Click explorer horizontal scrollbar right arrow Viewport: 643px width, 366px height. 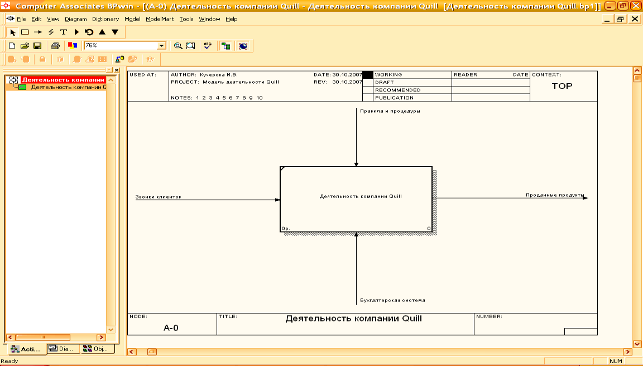click(x=101, y=337)
